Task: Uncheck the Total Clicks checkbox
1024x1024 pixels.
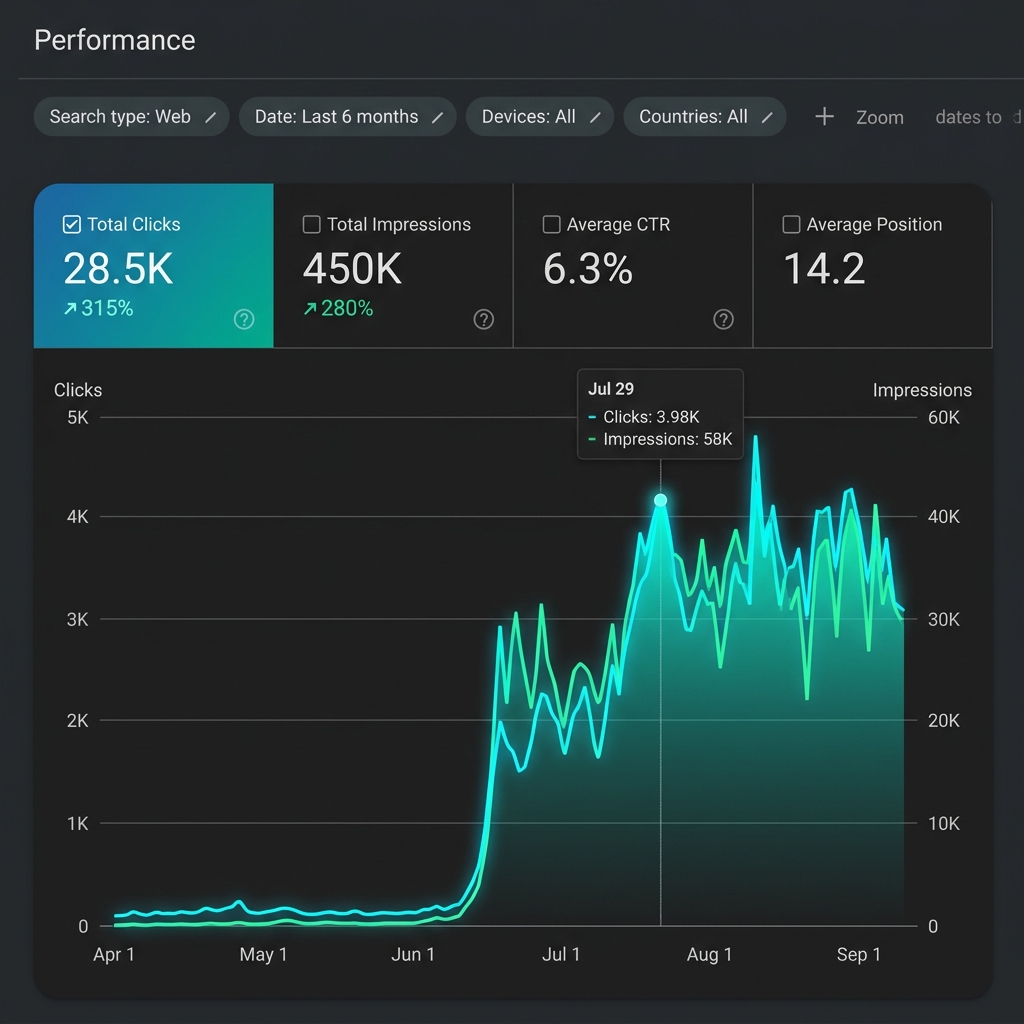Action: coord(71,224)
